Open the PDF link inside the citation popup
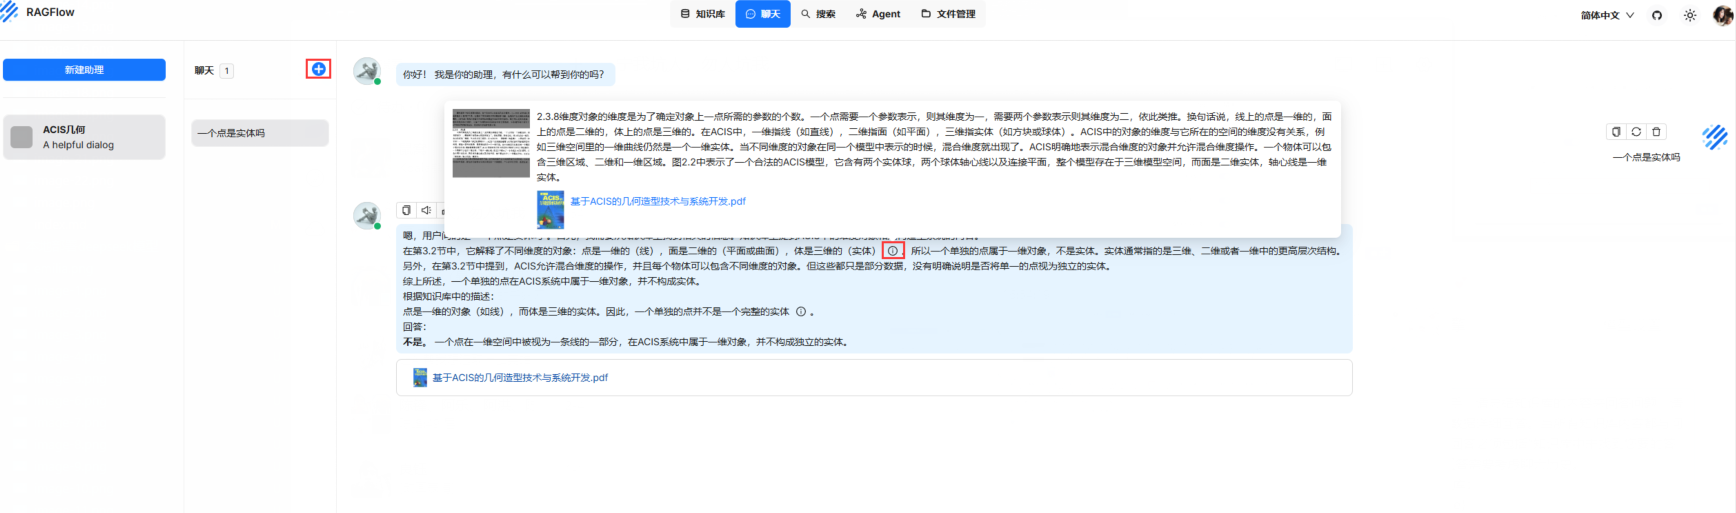The height and width of the screenshot is (513, 1736). [658, 201]
